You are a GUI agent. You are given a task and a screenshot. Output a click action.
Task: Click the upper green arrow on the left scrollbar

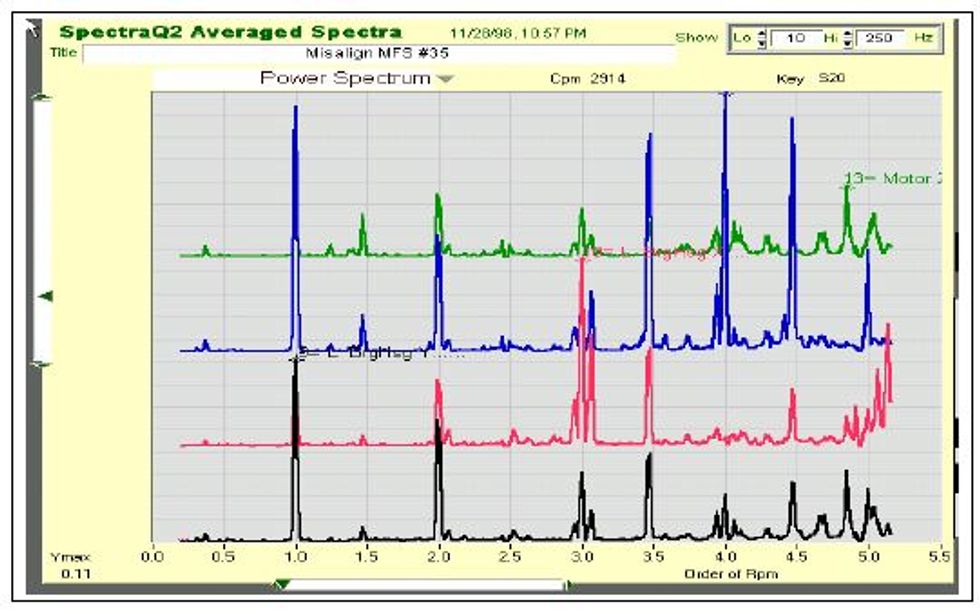pyautogui.click(x=38, y=96)
